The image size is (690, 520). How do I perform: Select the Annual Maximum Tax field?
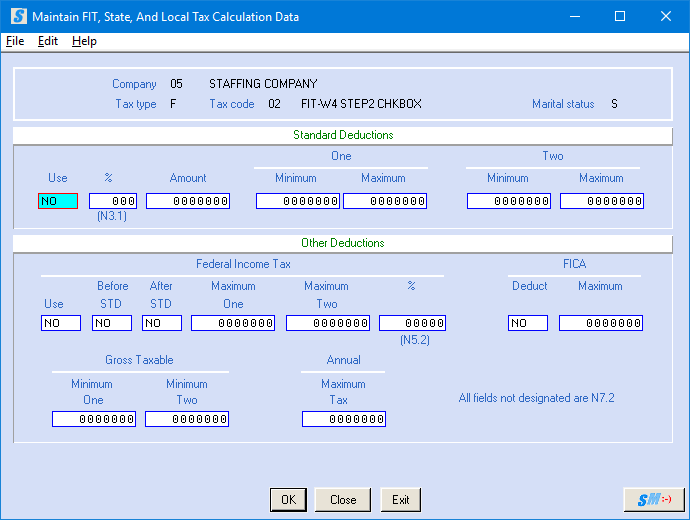[343, 419]
